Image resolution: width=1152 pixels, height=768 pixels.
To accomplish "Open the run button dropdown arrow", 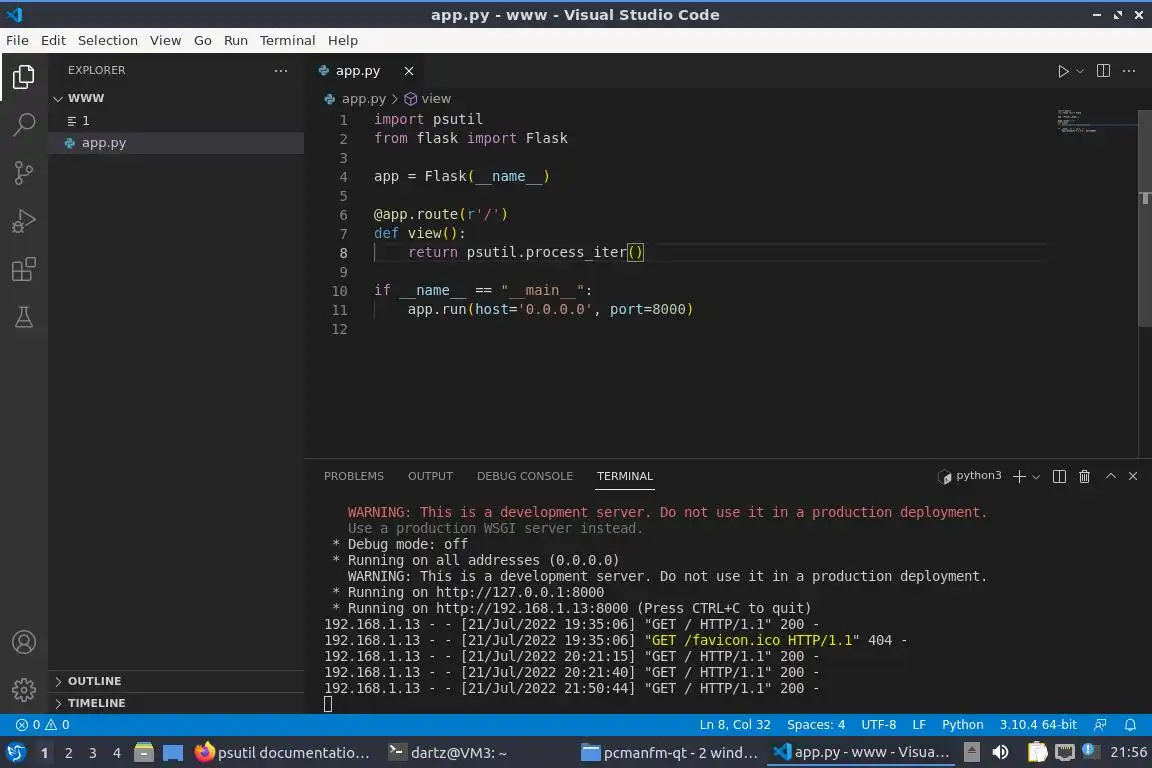I will (1080, 71).
